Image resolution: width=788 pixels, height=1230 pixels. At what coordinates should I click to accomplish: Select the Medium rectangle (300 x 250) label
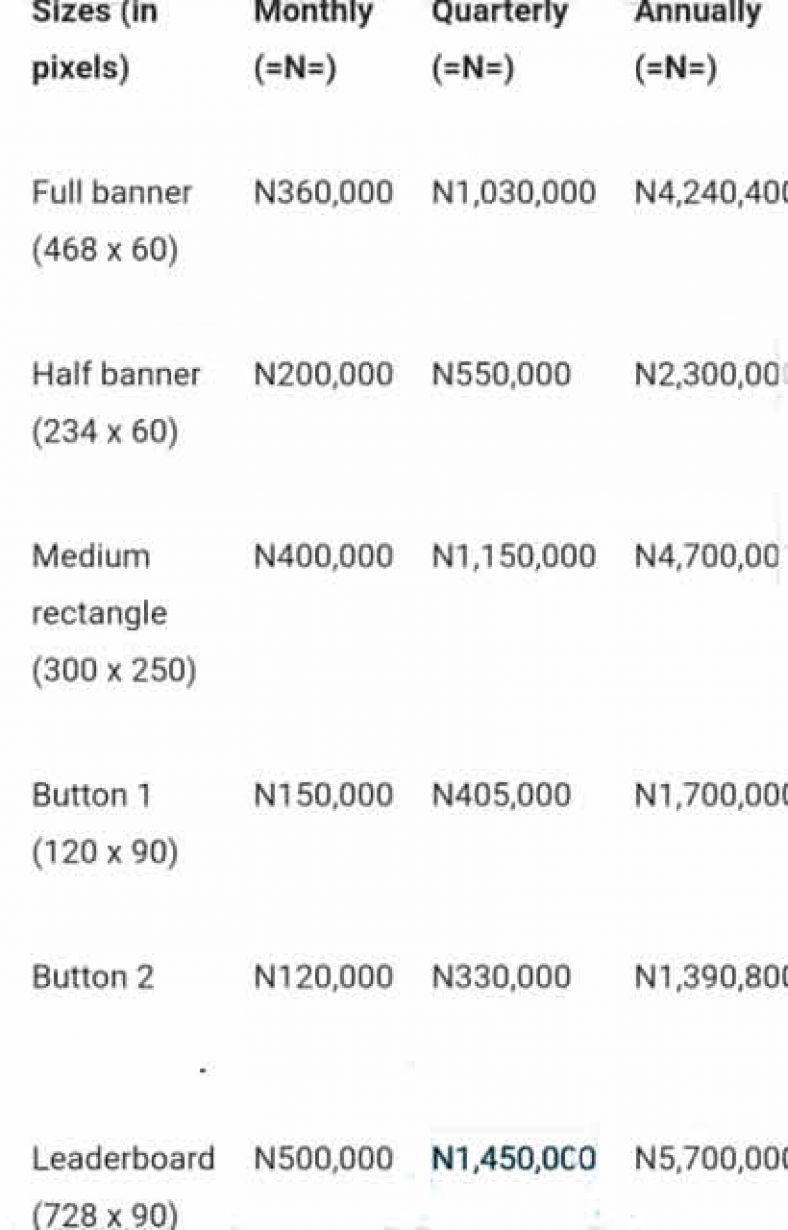(114, 612)
